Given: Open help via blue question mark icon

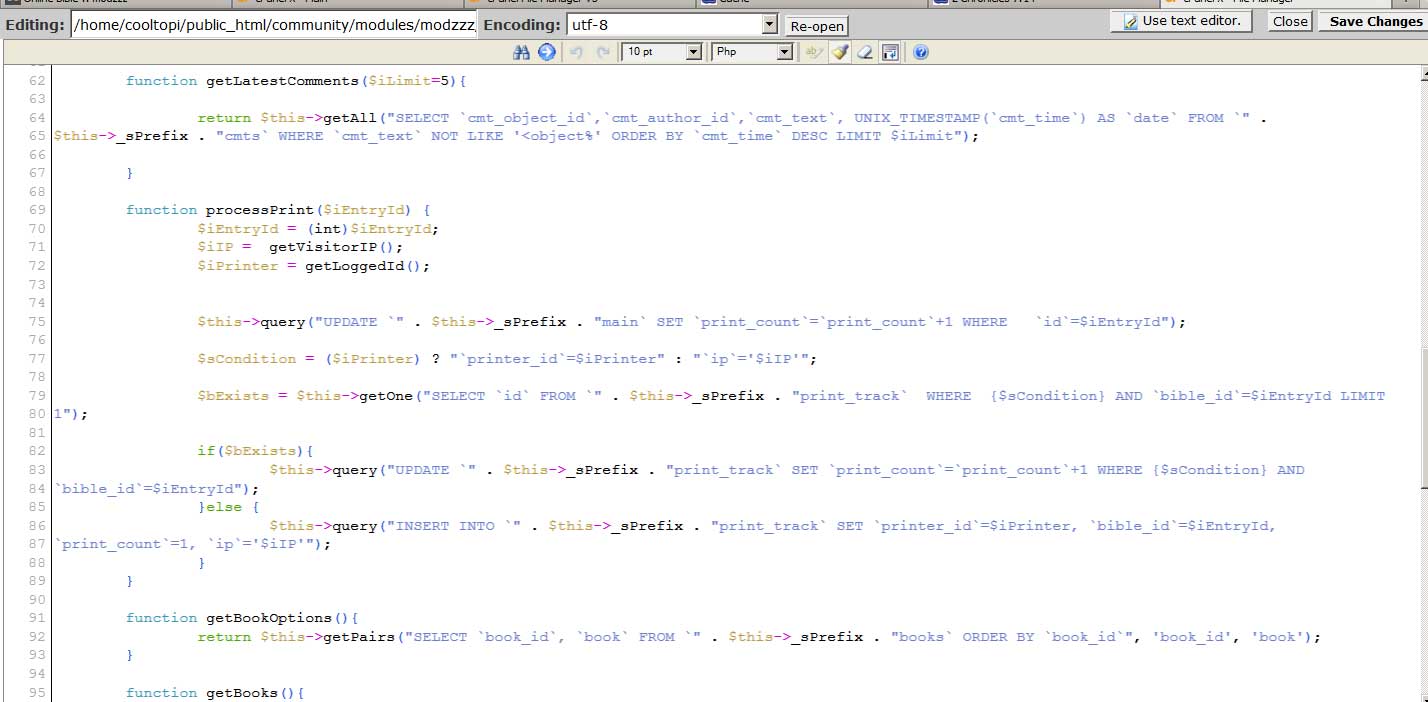Looking at the screenshot, I should [x=920, y=52].
